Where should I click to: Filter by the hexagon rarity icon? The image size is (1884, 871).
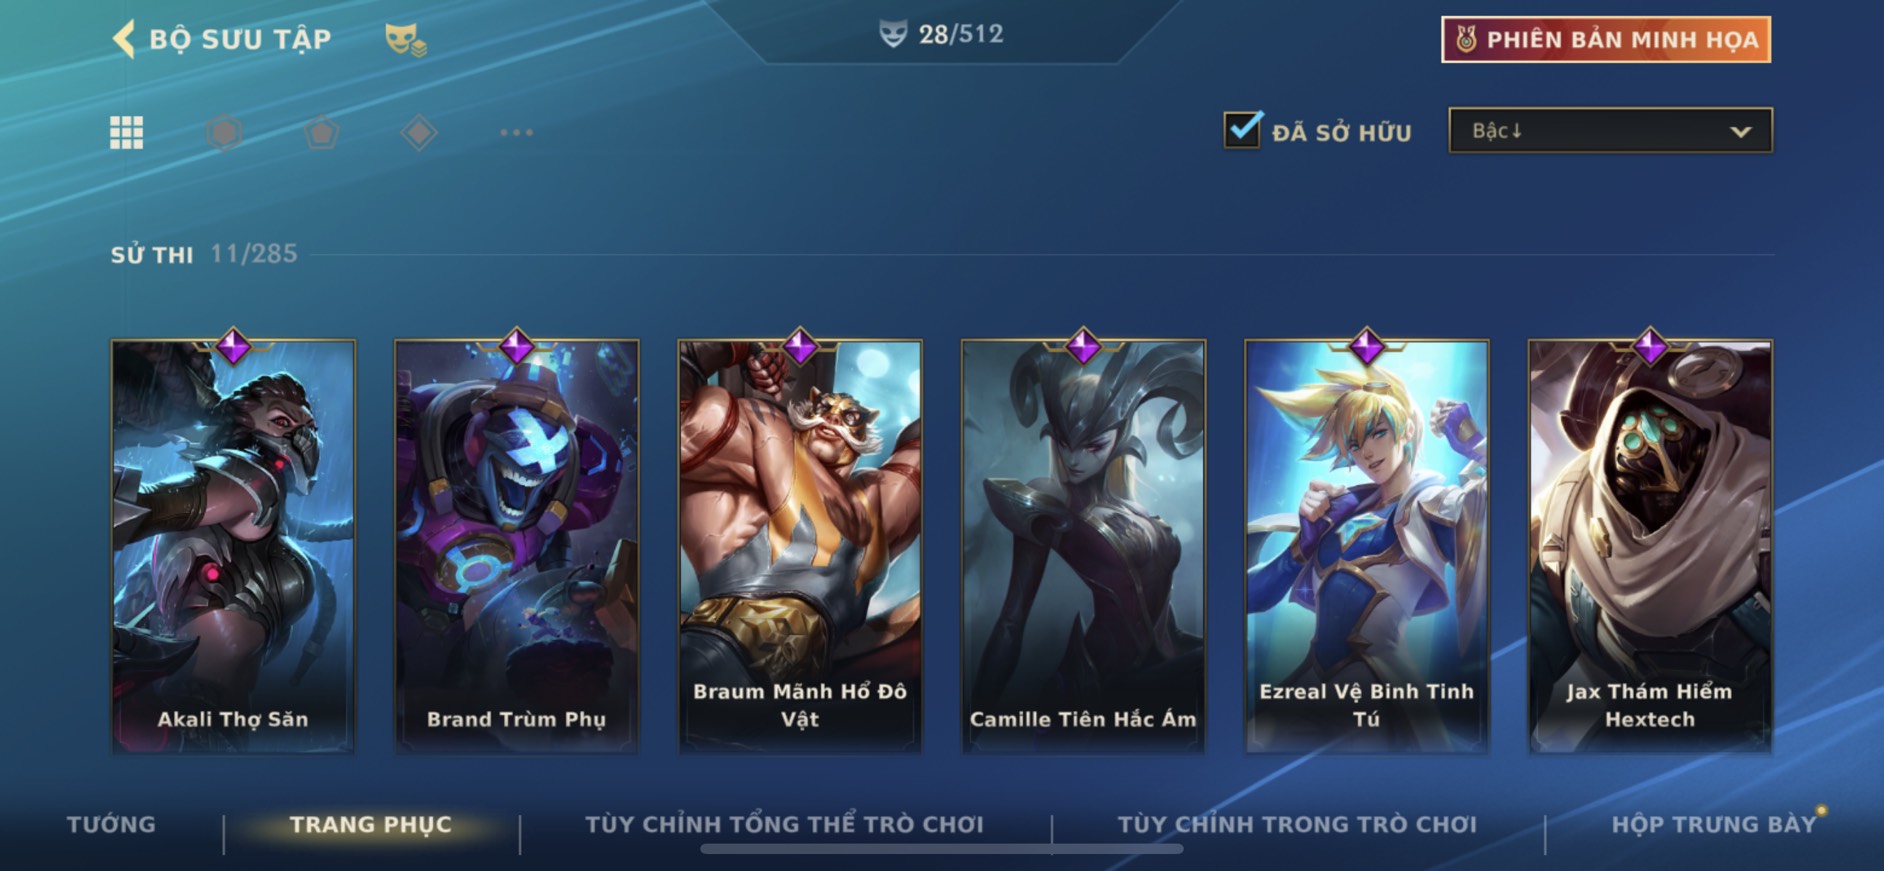224,132
